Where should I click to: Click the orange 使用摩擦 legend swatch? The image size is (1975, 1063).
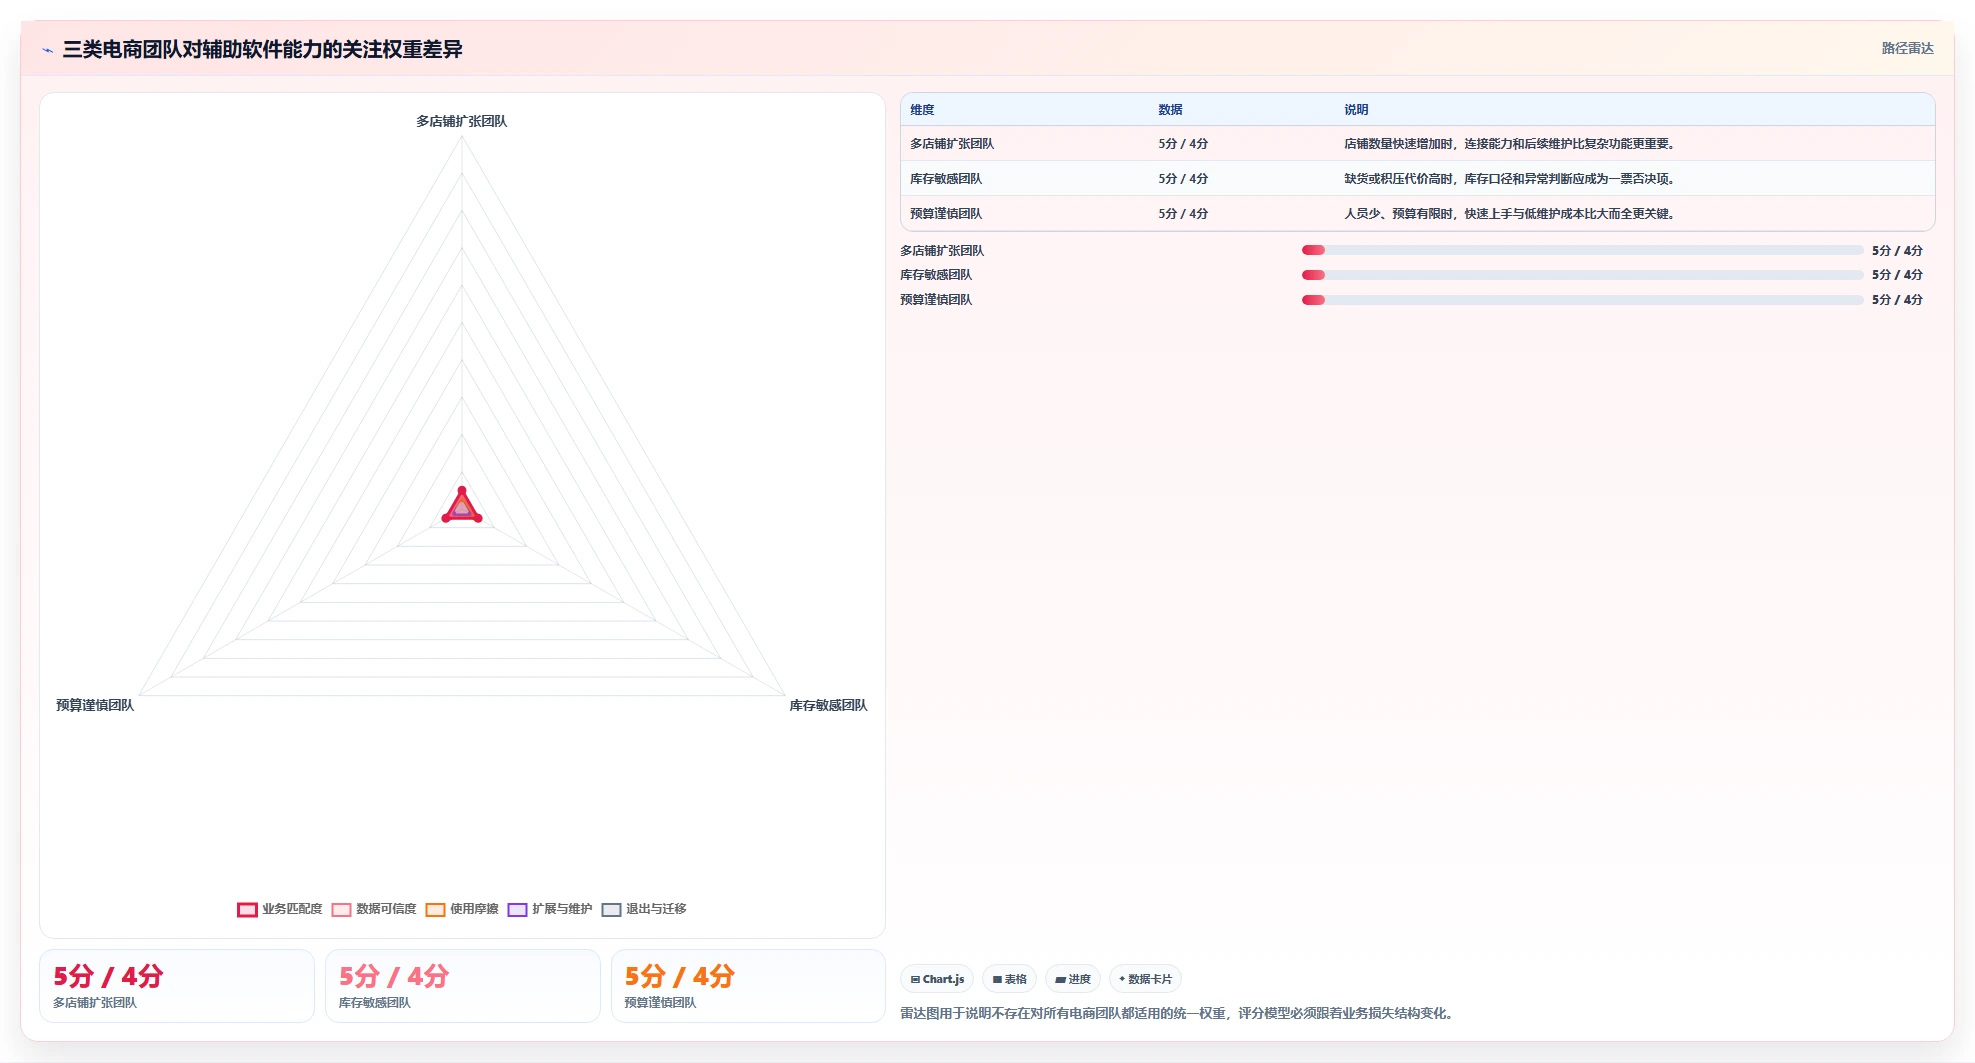point(435,910)
